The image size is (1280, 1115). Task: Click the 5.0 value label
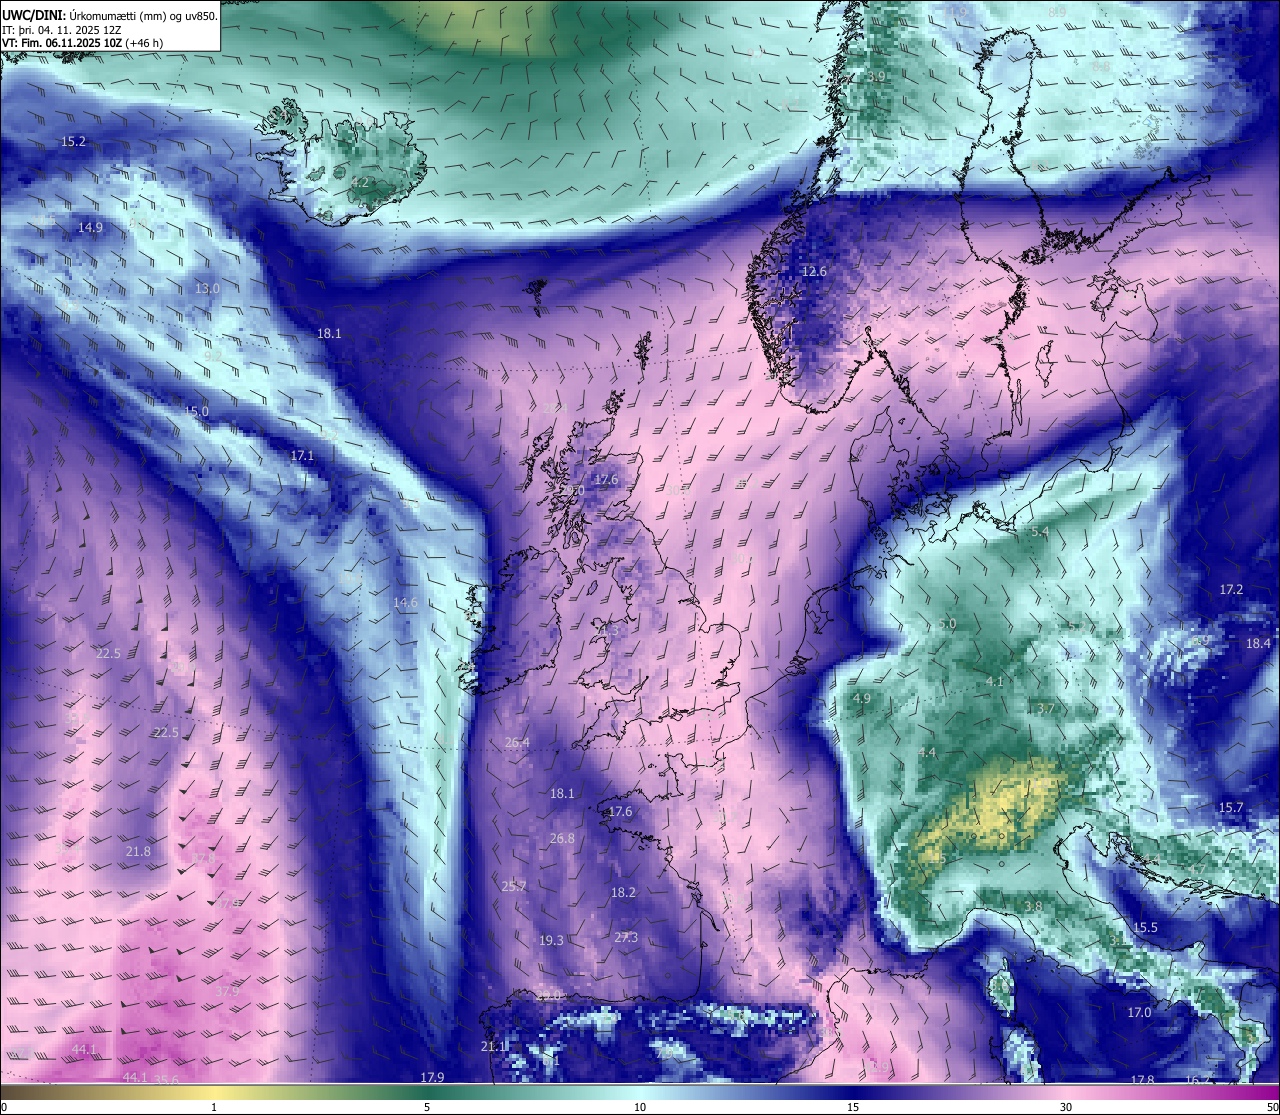947,624
